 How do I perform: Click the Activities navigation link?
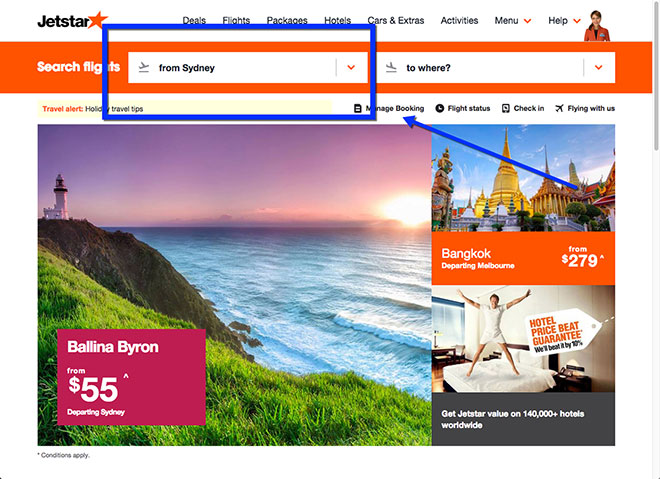459,21
